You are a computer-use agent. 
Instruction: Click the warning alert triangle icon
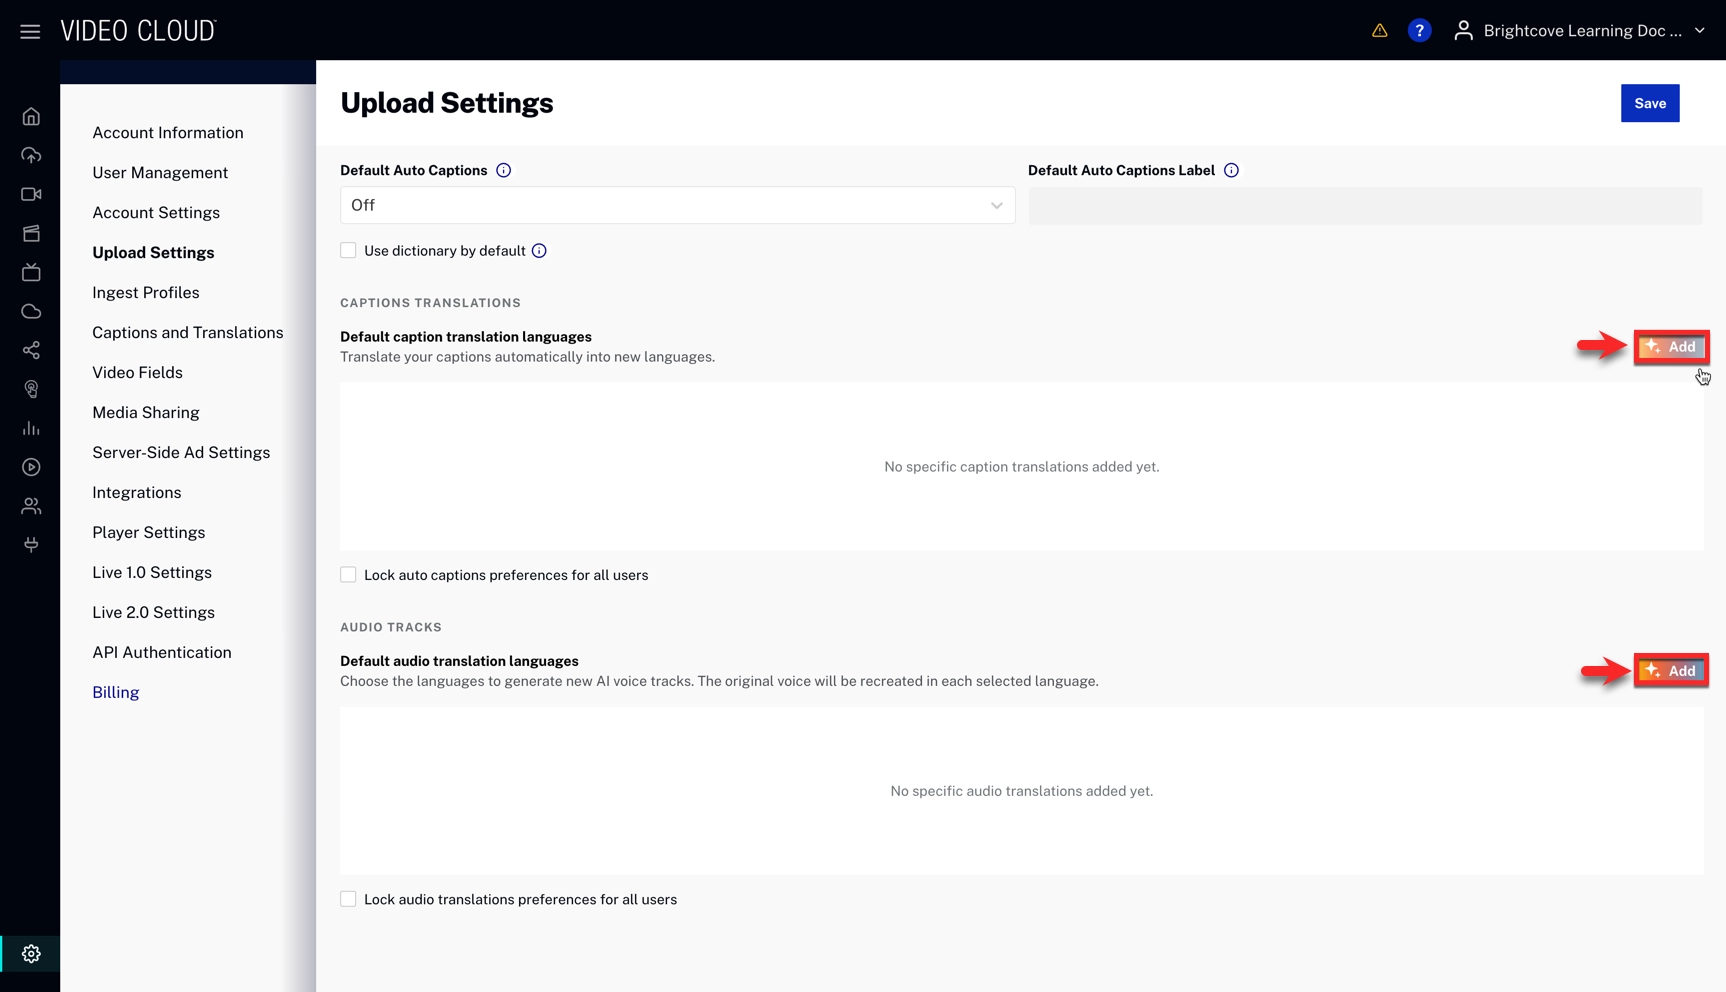coord(1379,31)
